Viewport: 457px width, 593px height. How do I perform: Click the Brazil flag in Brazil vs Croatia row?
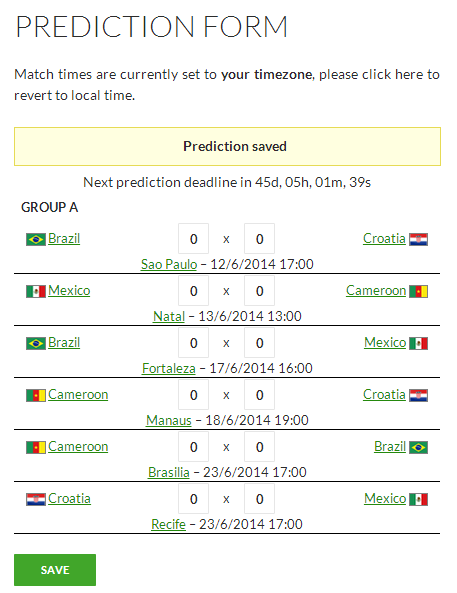[x=36, y=239]
